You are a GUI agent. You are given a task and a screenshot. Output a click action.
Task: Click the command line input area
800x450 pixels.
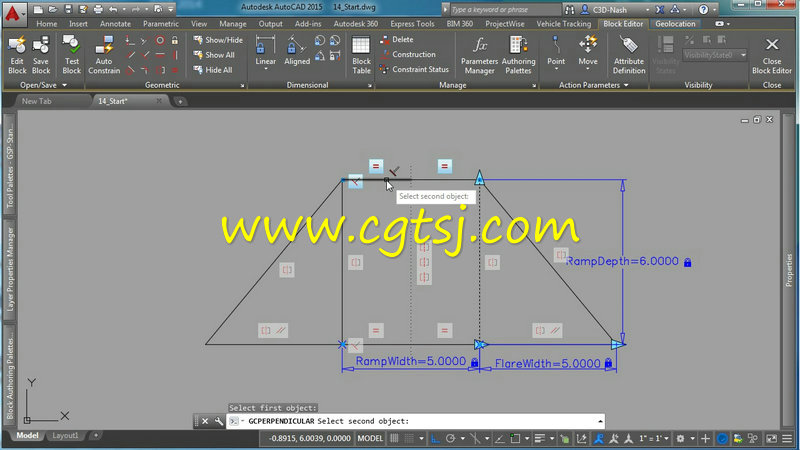pos(416,421)
